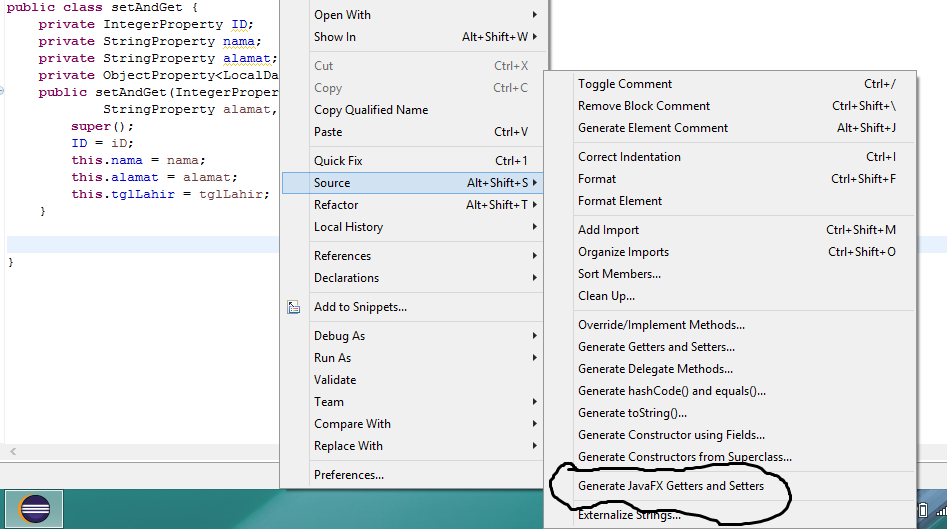Select Paste from the context menu

tap(414, 132)
